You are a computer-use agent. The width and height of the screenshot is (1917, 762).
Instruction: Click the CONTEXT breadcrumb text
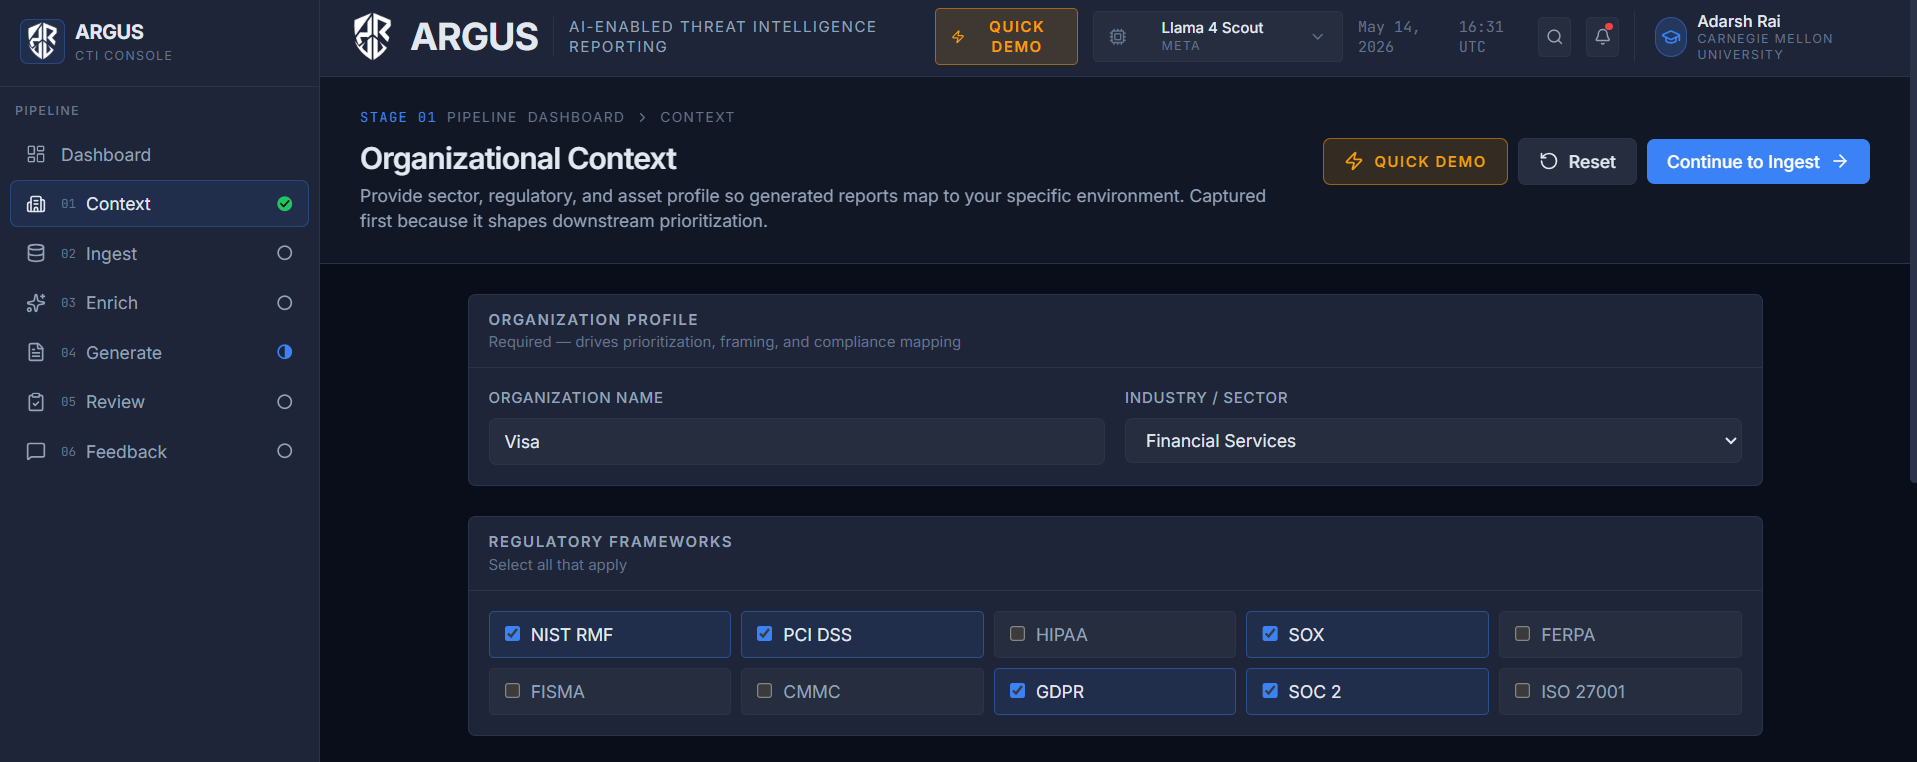pos(697,117)
